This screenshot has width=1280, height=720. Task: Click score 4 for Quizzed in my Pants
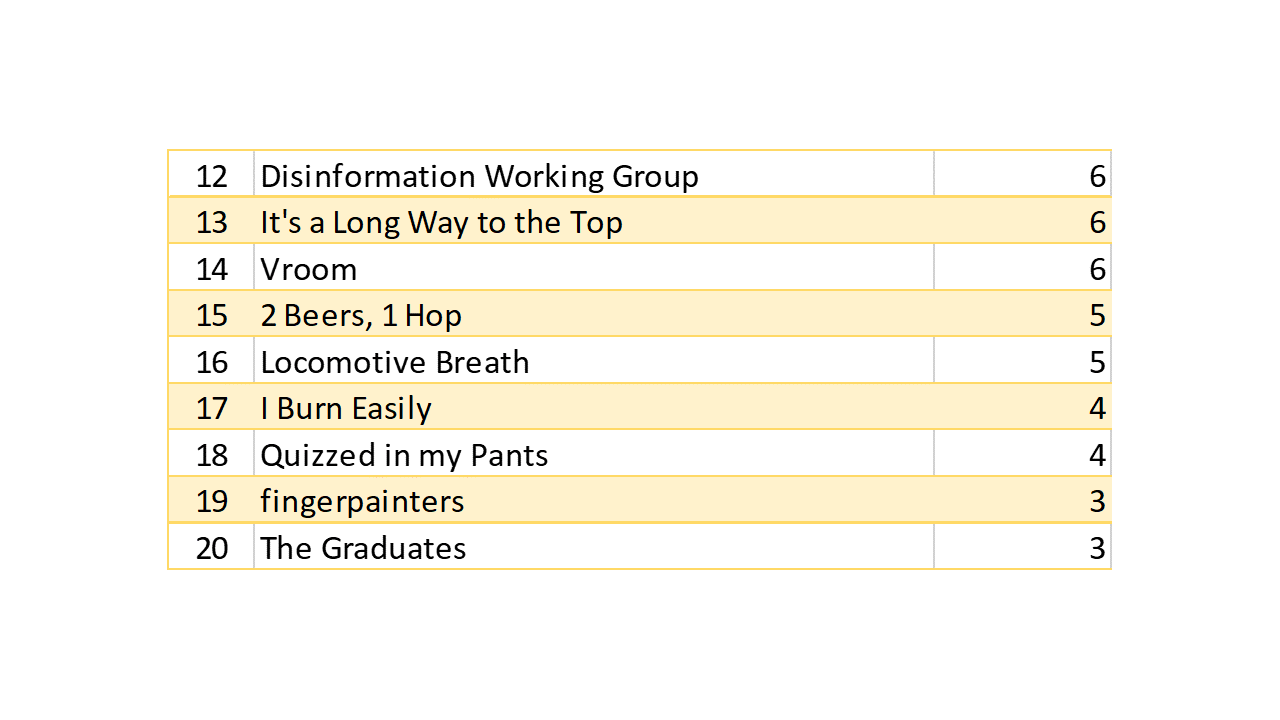(x=1097, y=455)
